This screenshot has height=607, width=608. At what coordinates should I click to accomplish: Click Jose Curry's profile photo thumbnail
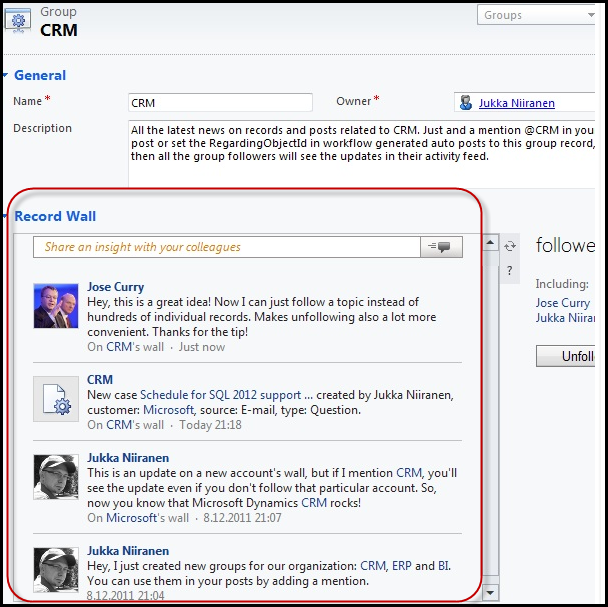56,306
